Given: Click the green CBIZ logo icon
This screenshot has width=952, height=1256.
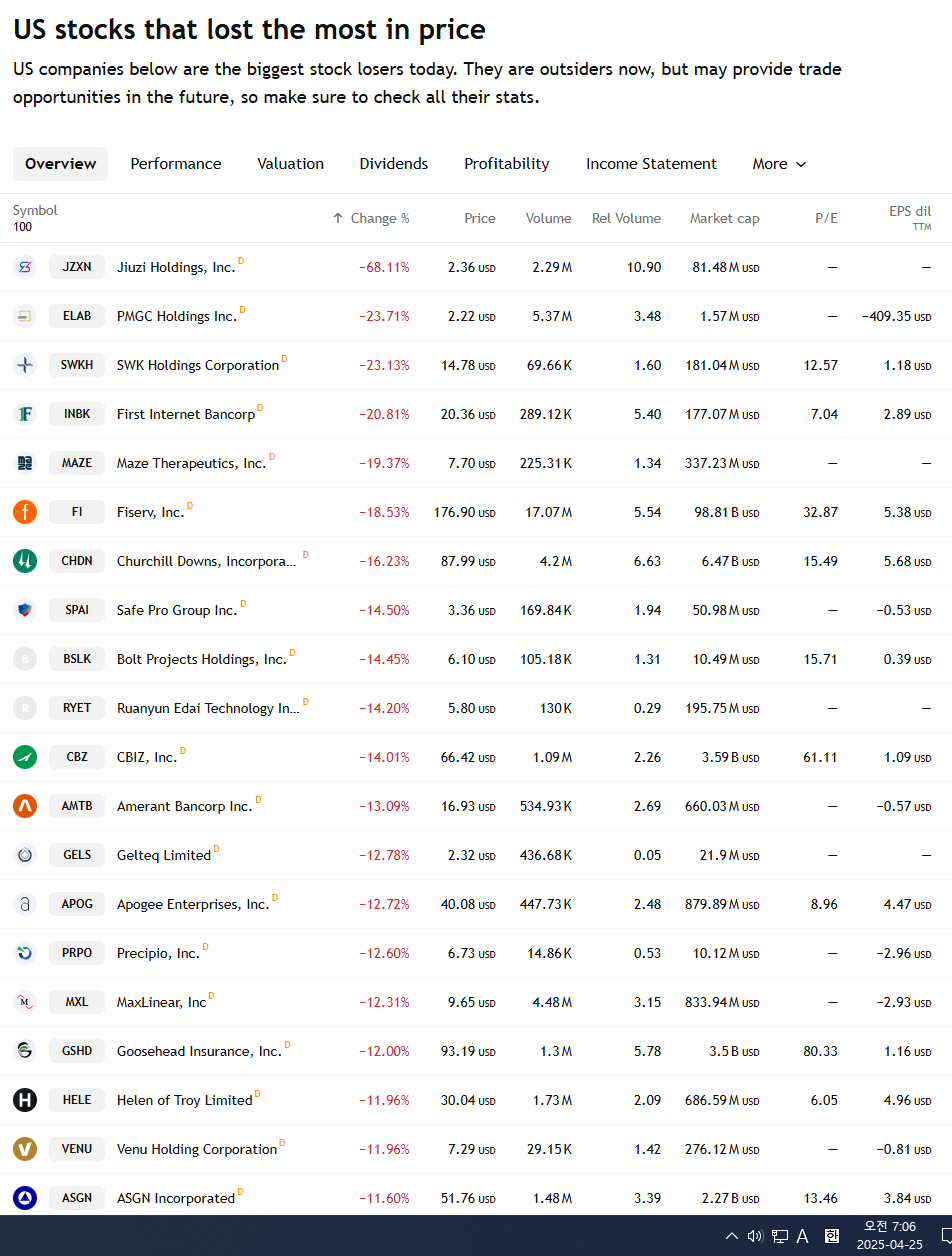Looking at the screenshot, I should (25, 757).
